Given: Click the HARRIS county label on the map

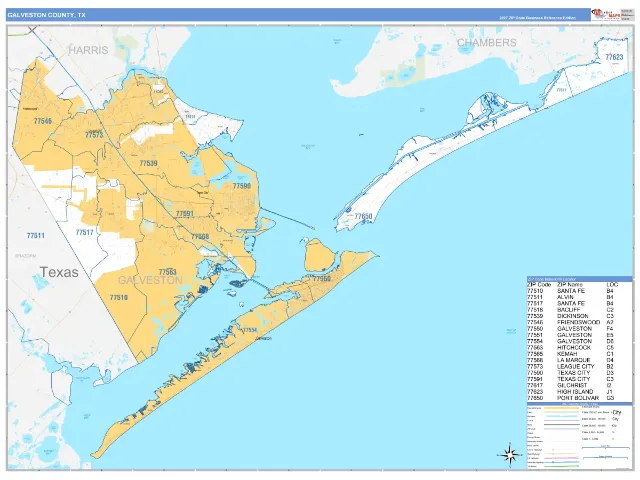Looking at the screenshot, I should 88,50.
